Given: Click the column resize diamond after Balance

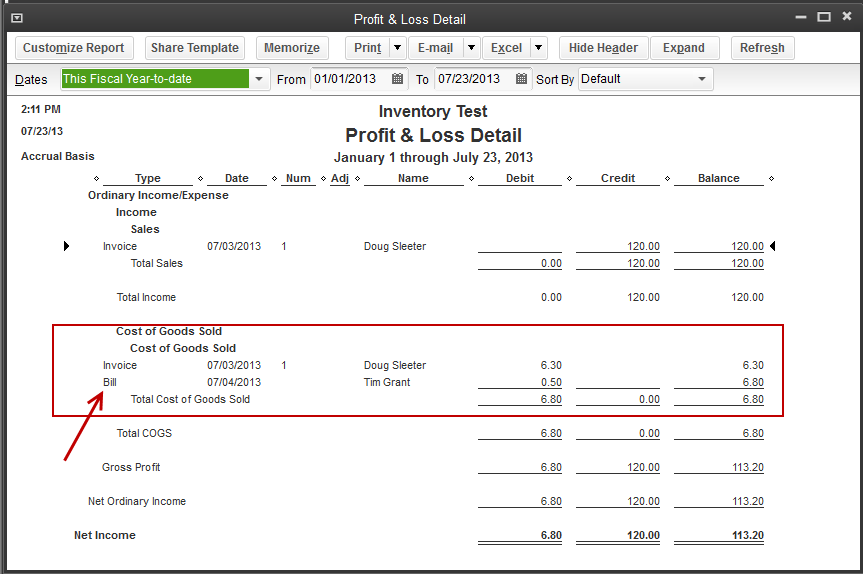Looking at the screenshot, I should [771, 178].
